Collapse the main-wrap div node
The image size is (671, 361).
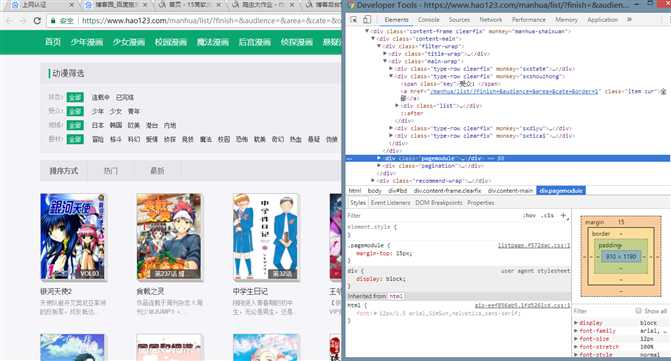coord(385,61)
